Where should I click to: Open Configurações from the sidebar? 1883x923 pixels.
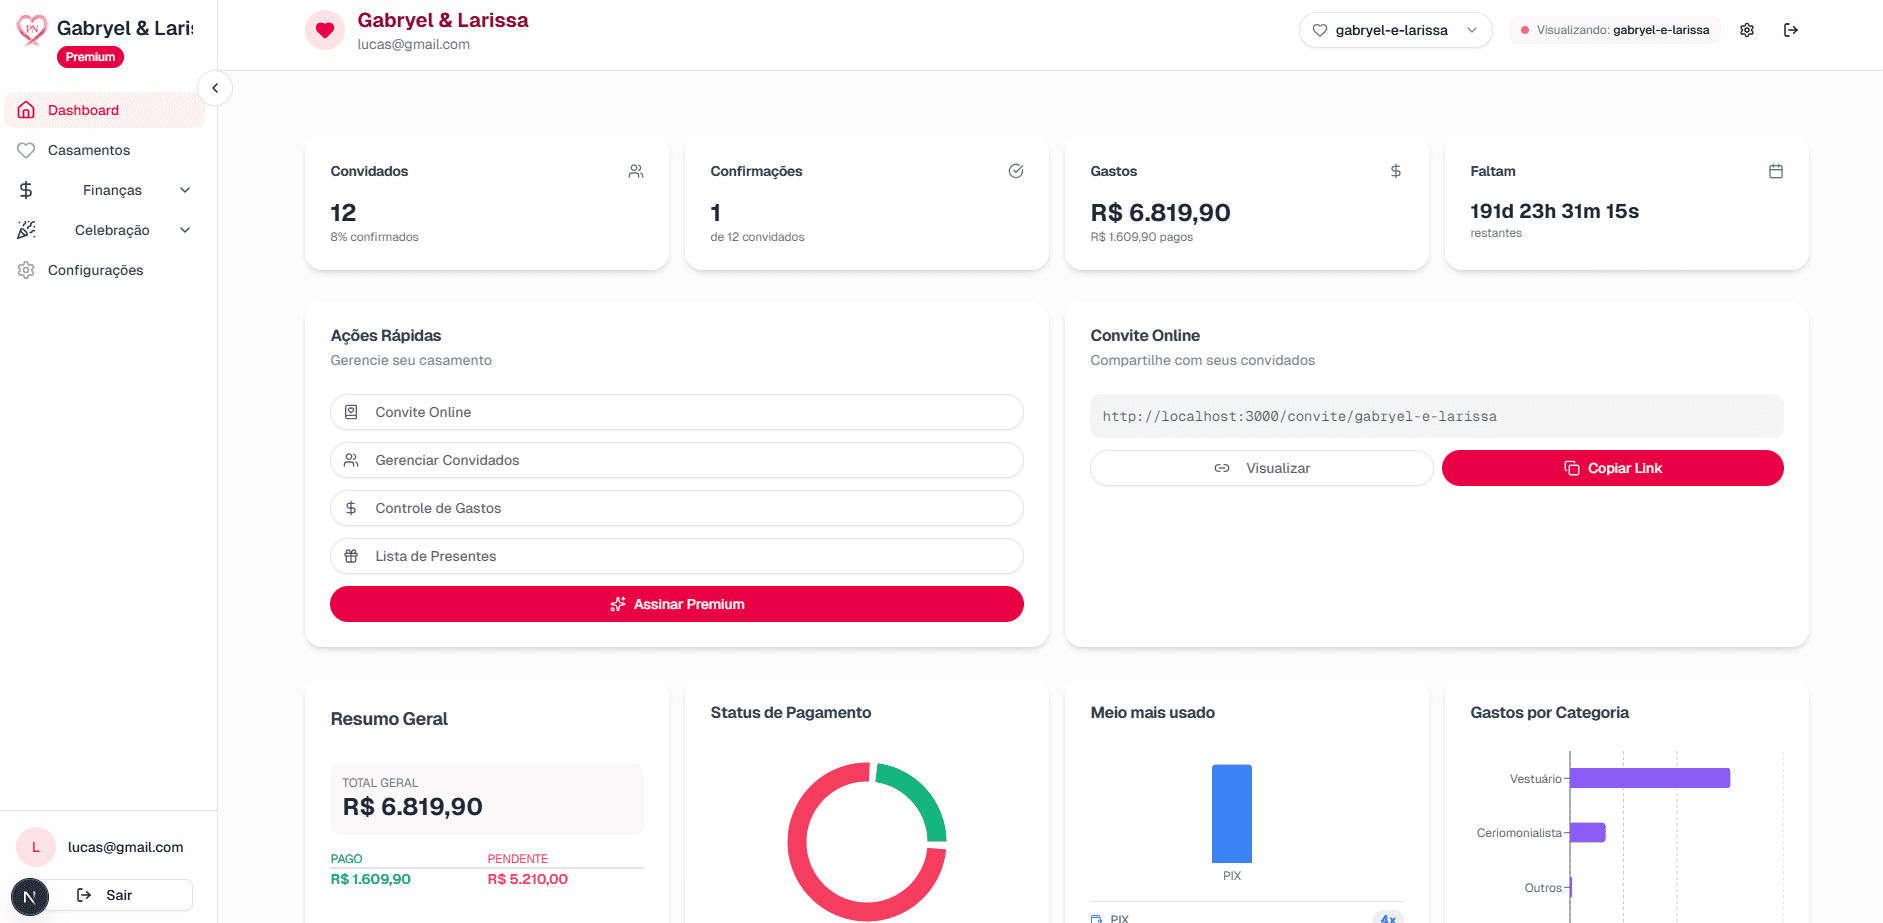(96, 270)
